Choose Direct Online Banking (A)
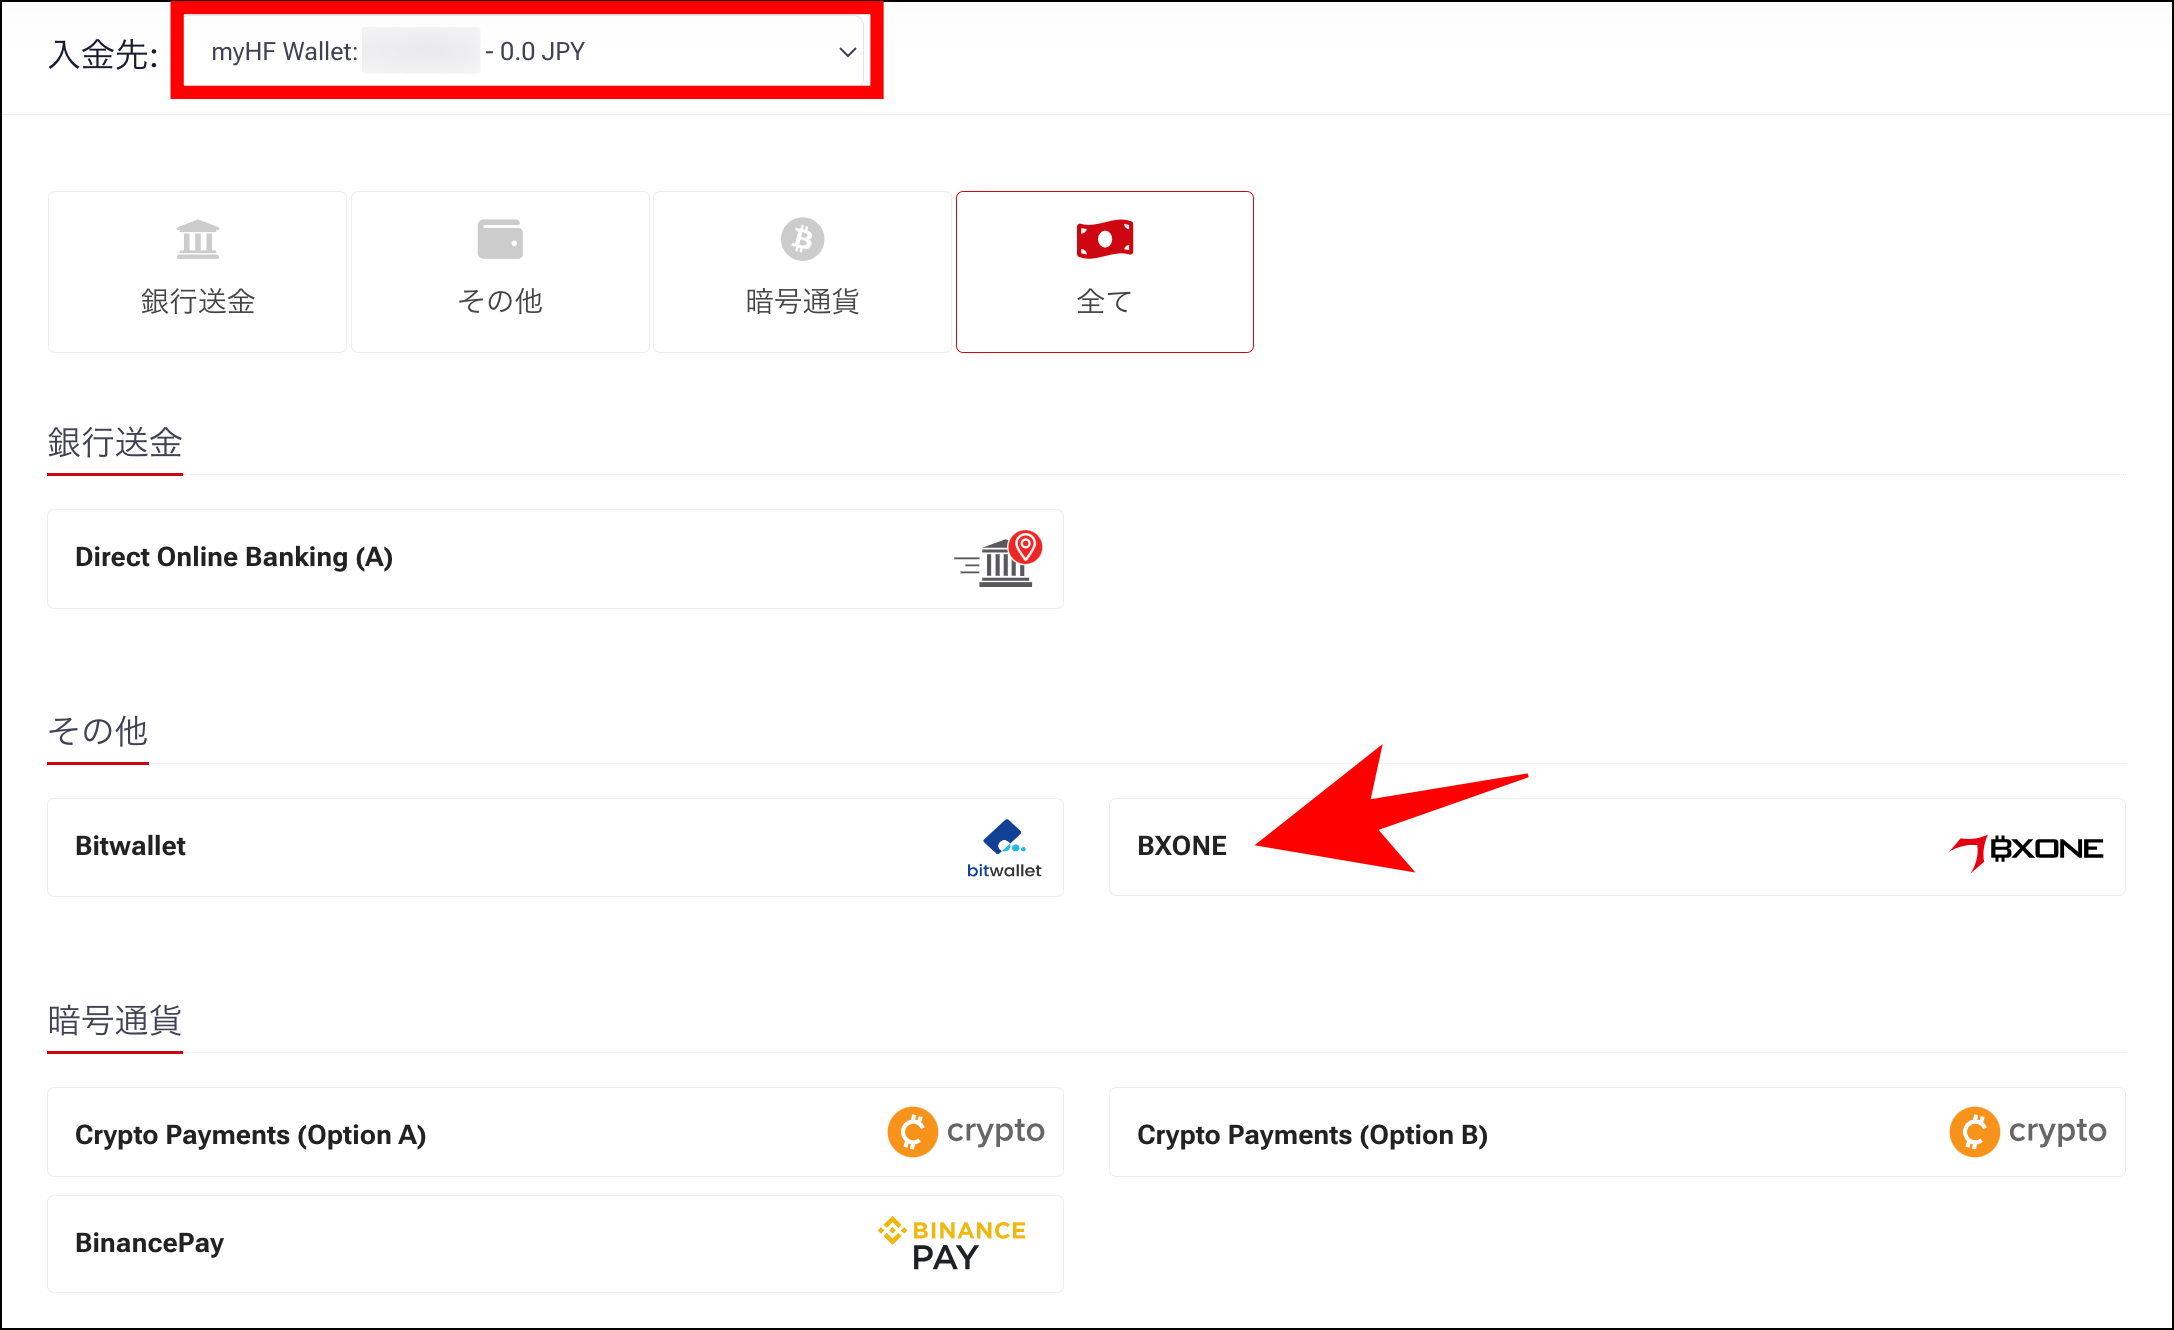 point(234,557)
